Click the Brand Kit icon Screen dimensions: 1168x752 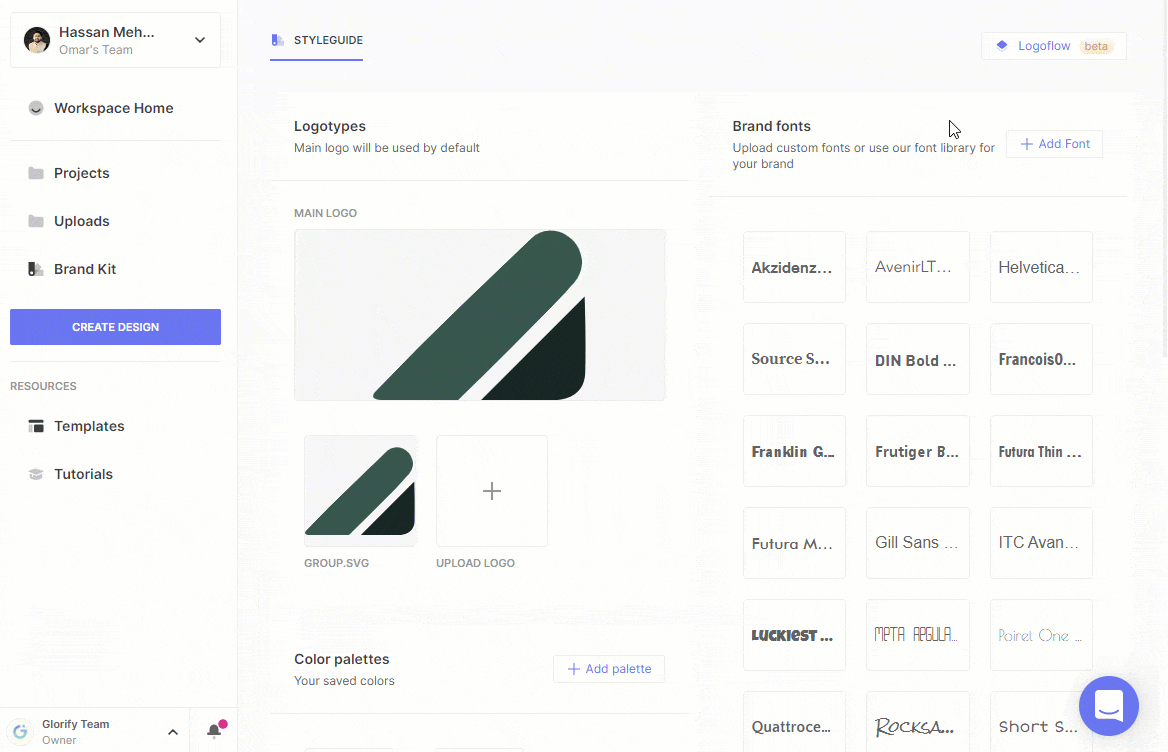point(36,270)
